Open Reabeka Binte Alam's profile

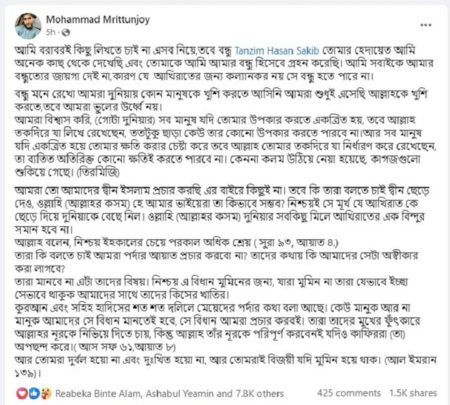coord(98,394)
